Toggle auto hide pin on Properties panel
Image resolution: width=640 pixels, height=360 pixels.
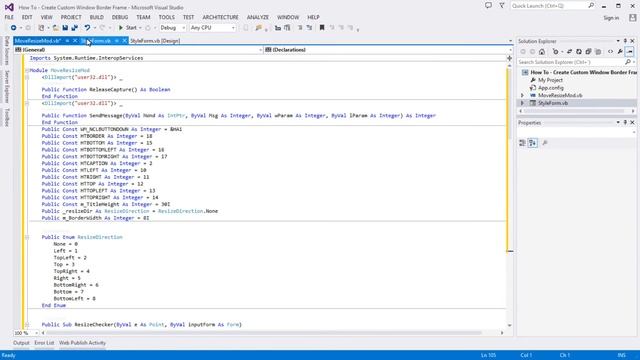tap(625, 122)
